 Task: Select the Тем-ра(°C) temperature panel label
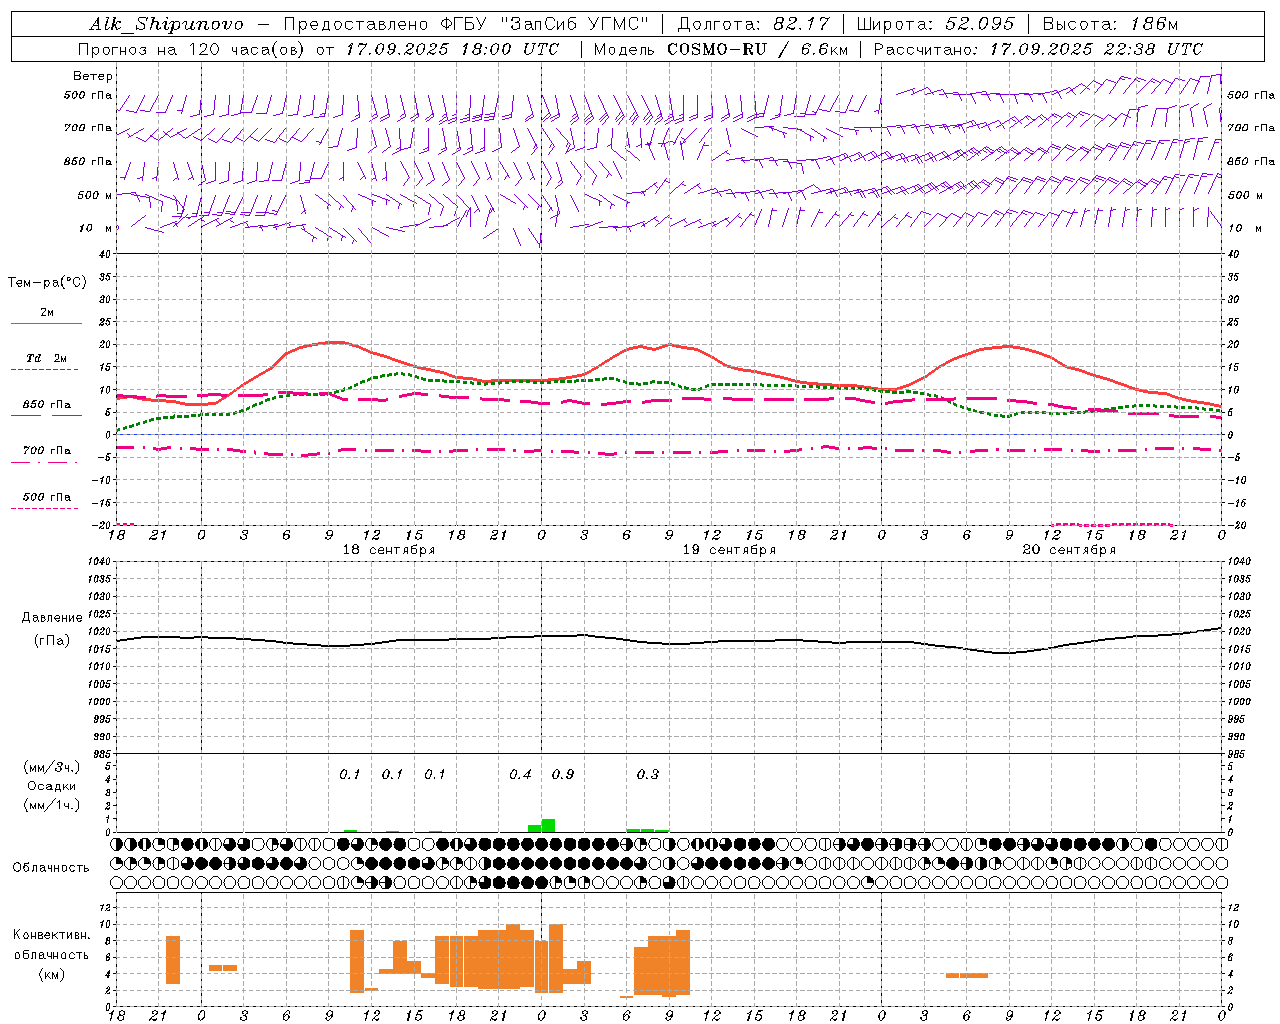click(x=47, y=283)
